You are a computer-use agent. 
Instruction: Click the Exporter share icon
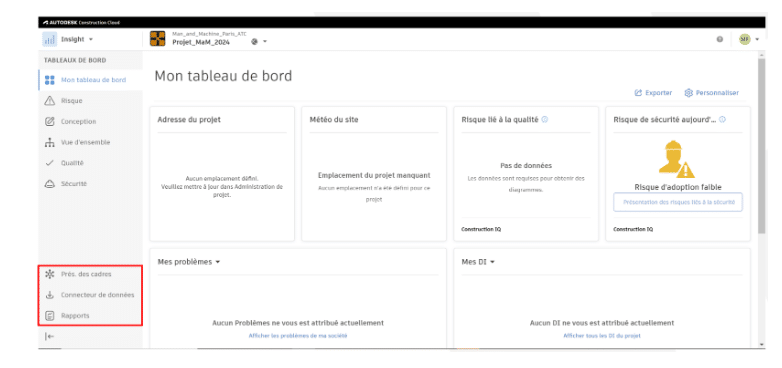click(x=638, y=93)
